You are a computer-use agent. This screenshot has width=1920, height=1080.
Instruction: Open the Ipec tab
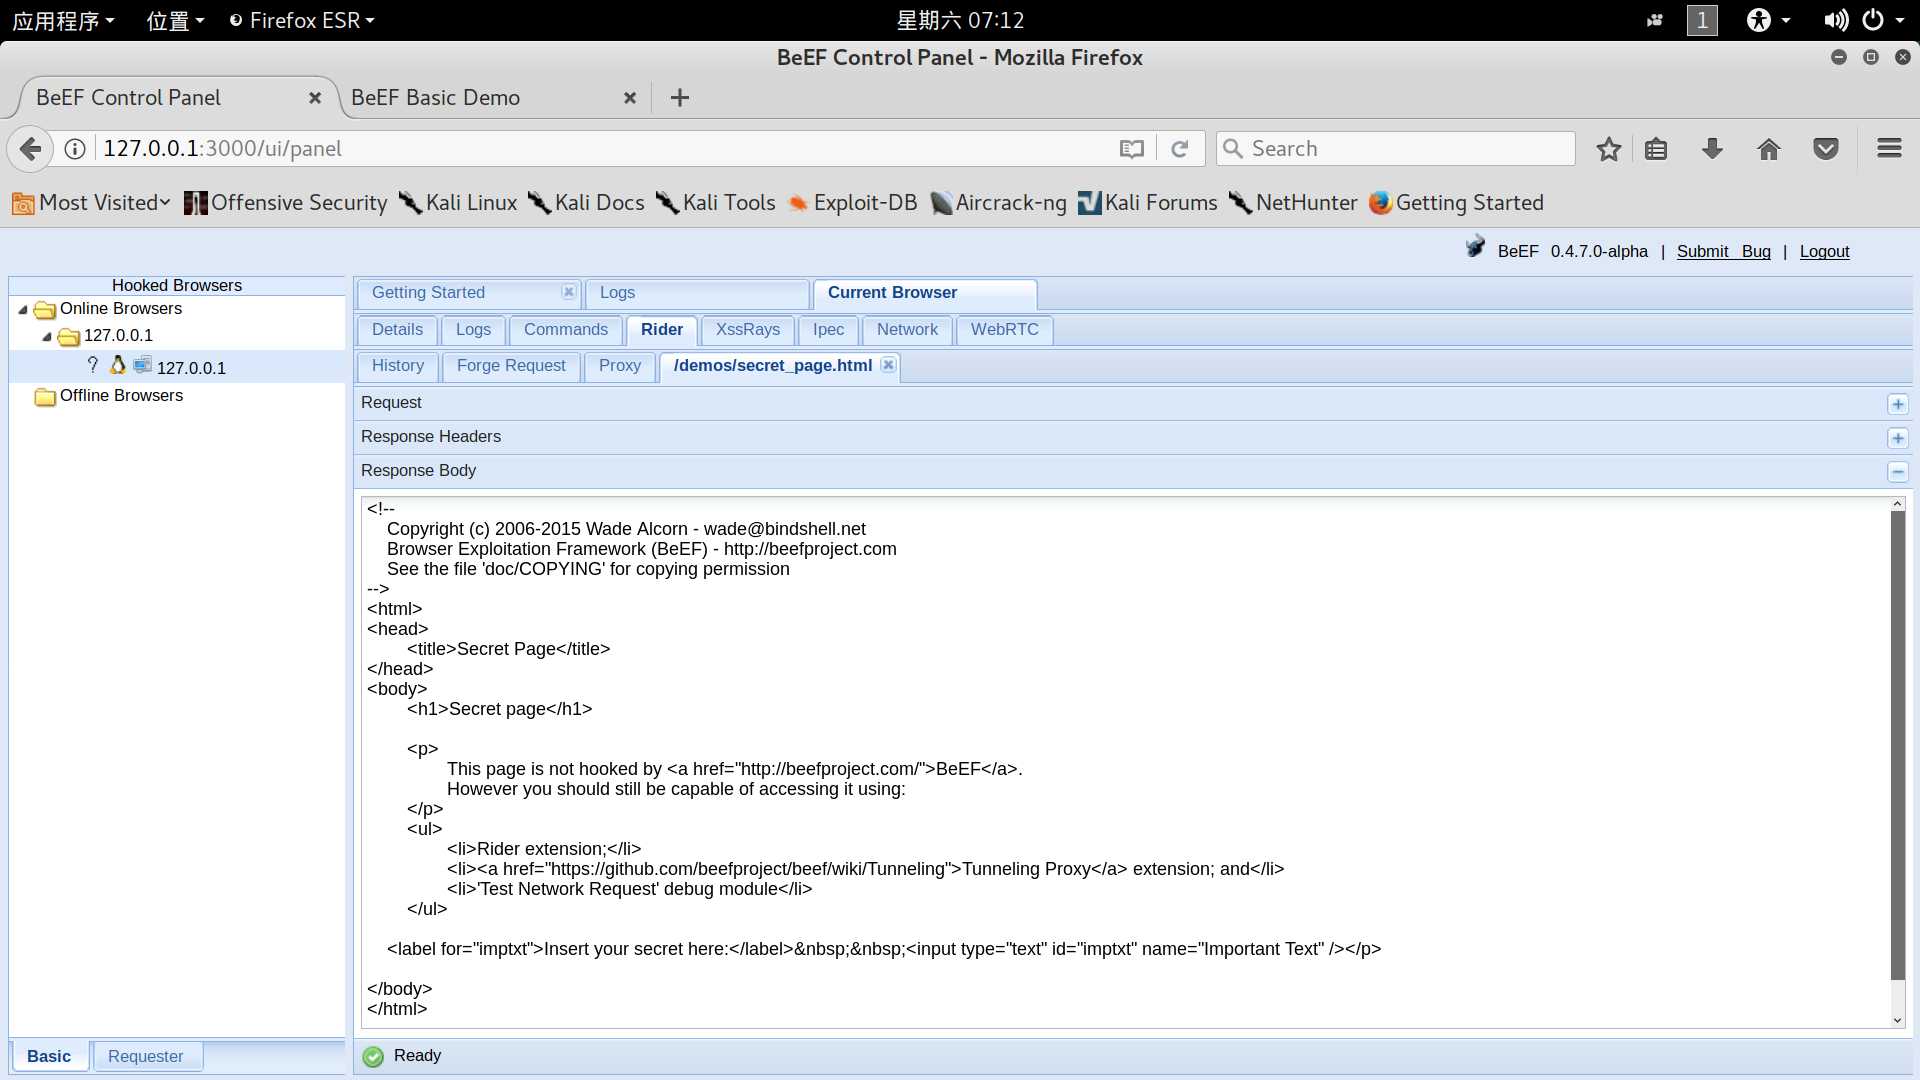(x=828, y=330)
